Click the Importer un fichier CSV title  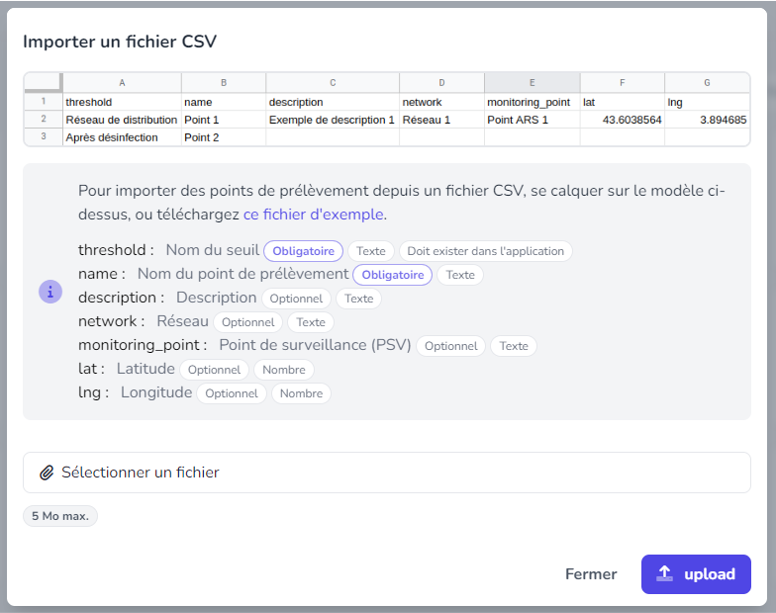click(120, 42)
